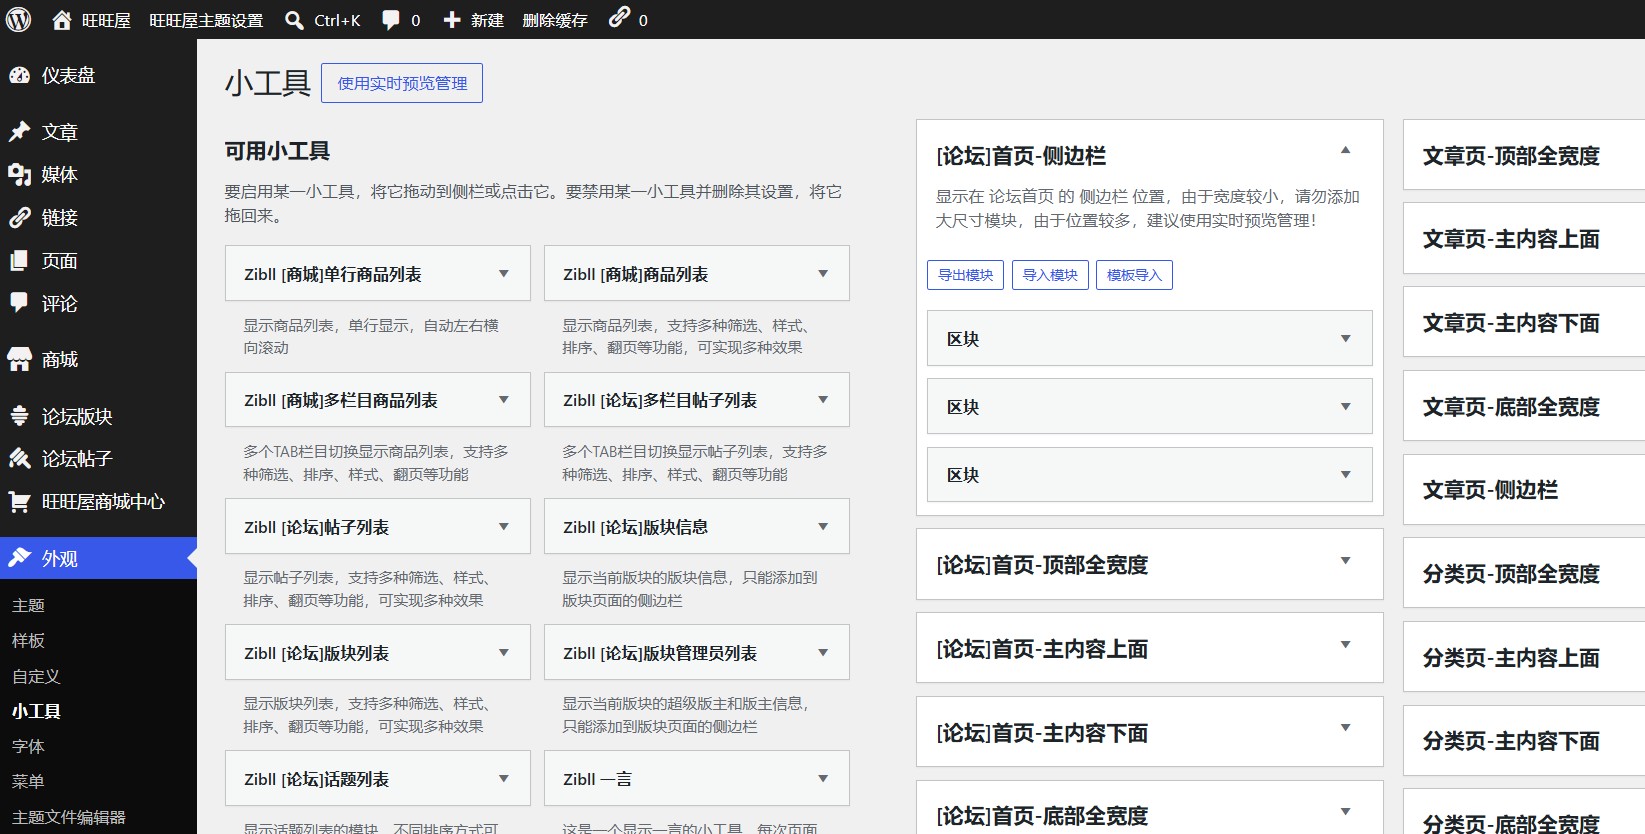Click the WordPress logo icon
The image size is (1645, 834).
(19, 19)
